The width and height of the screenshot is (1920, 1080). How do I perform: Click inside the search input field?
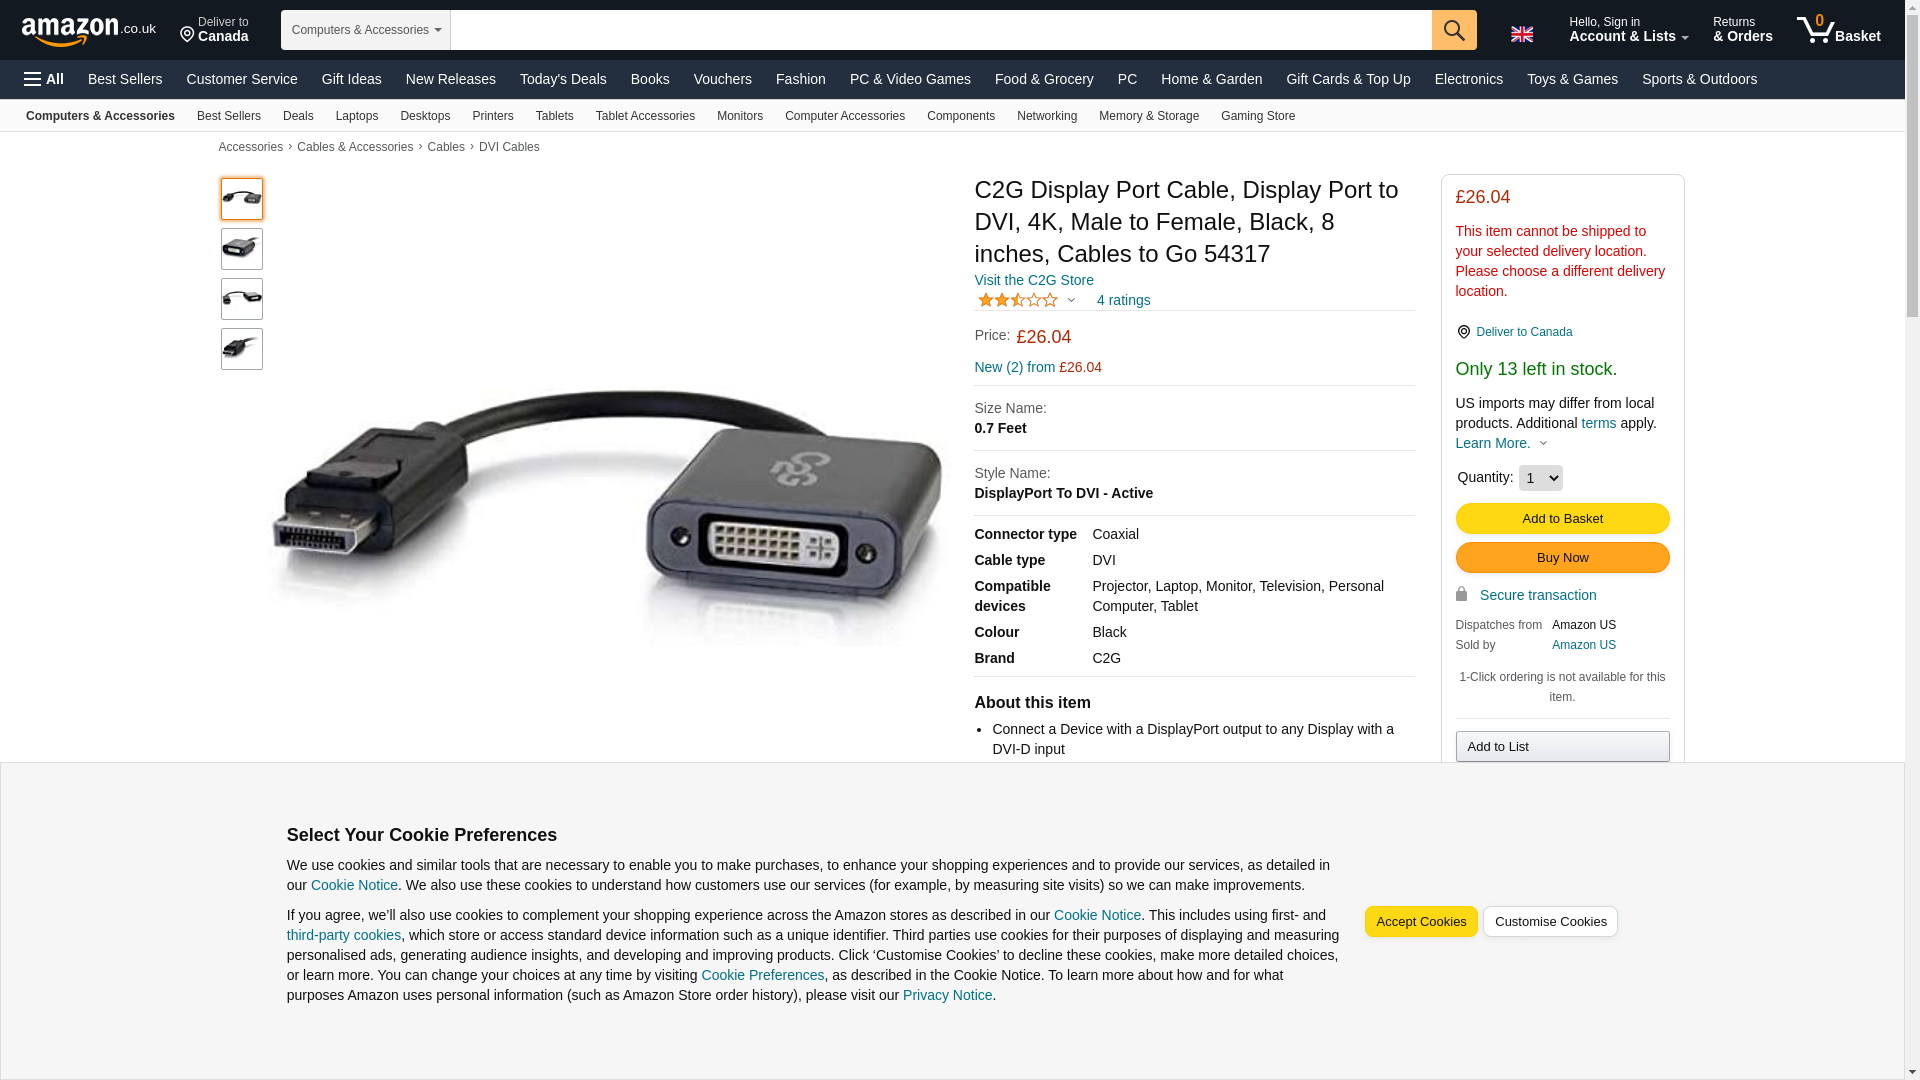(x=941, y=30)
